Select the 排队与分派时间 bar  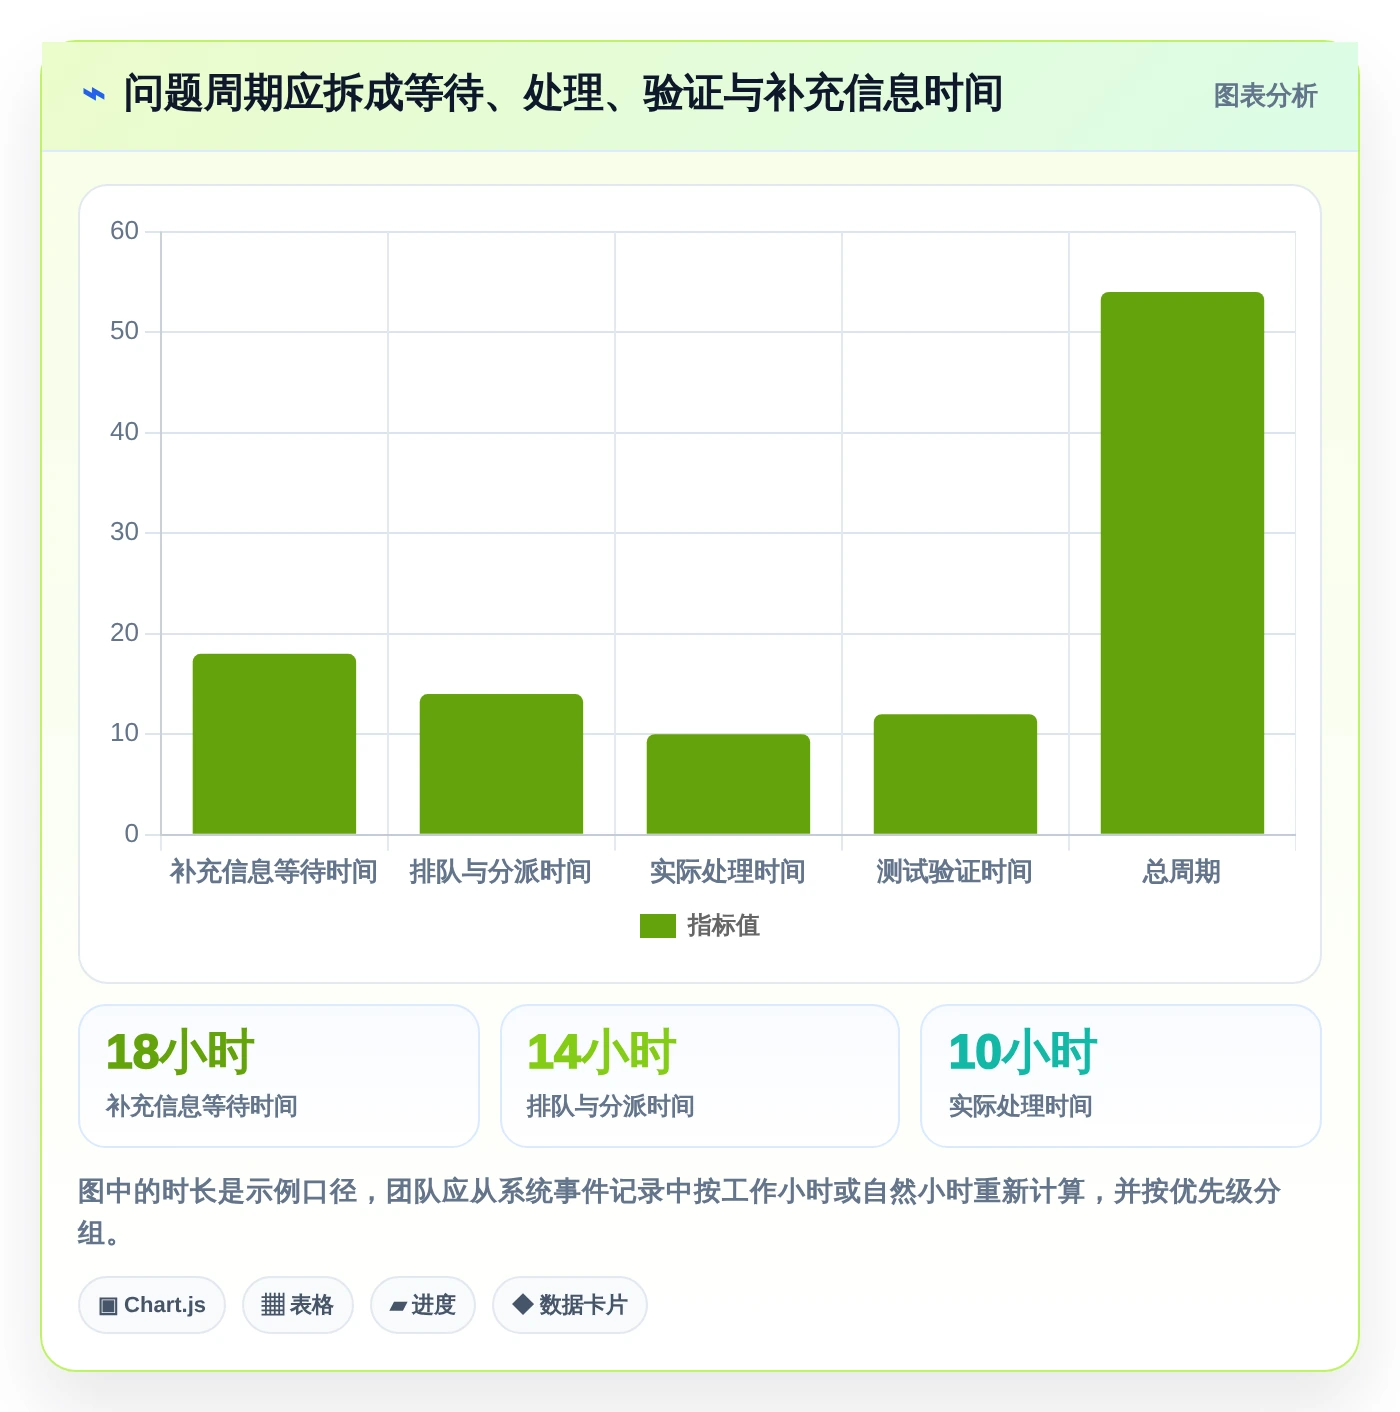click(501, 764)
